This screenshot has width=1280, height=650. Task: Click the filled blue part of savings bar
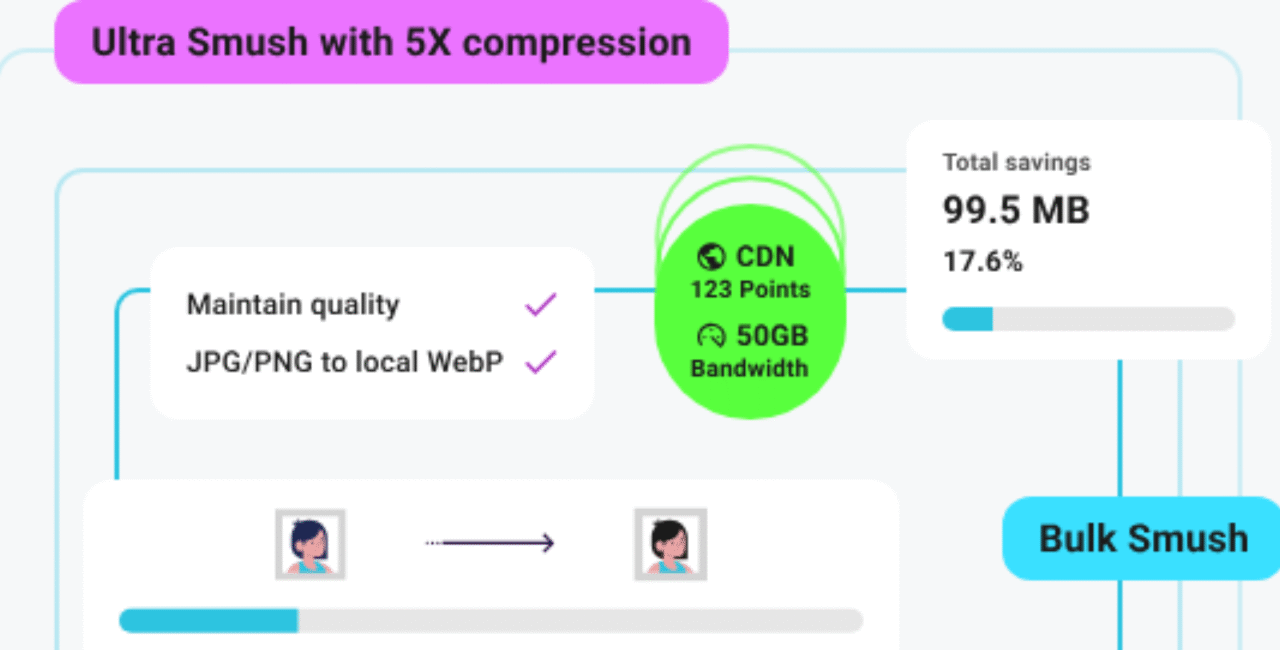[967, 319]
